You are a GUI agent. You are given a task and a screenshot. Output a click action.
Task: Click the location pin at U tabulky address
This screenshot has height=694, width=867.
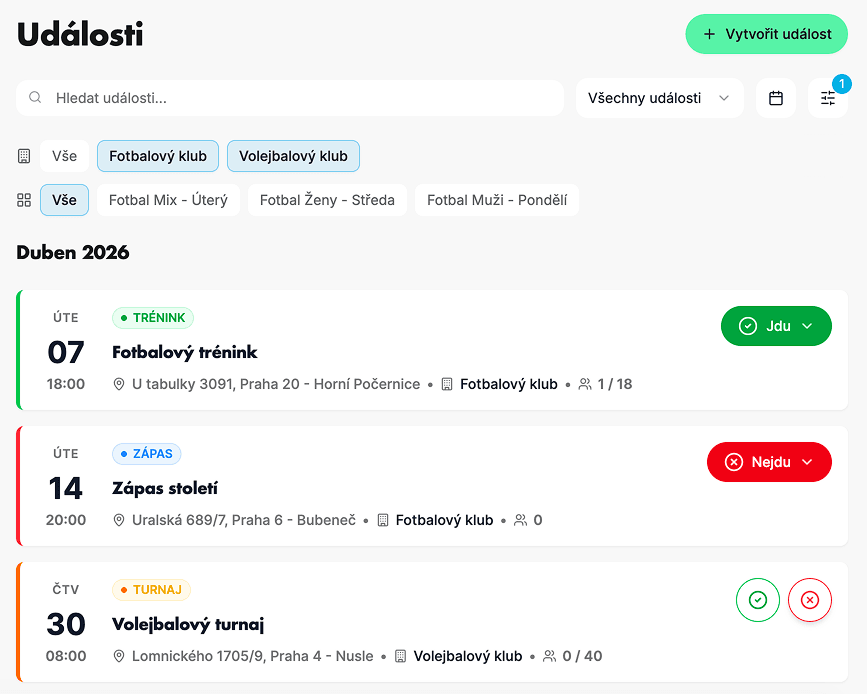coord(119,384)
